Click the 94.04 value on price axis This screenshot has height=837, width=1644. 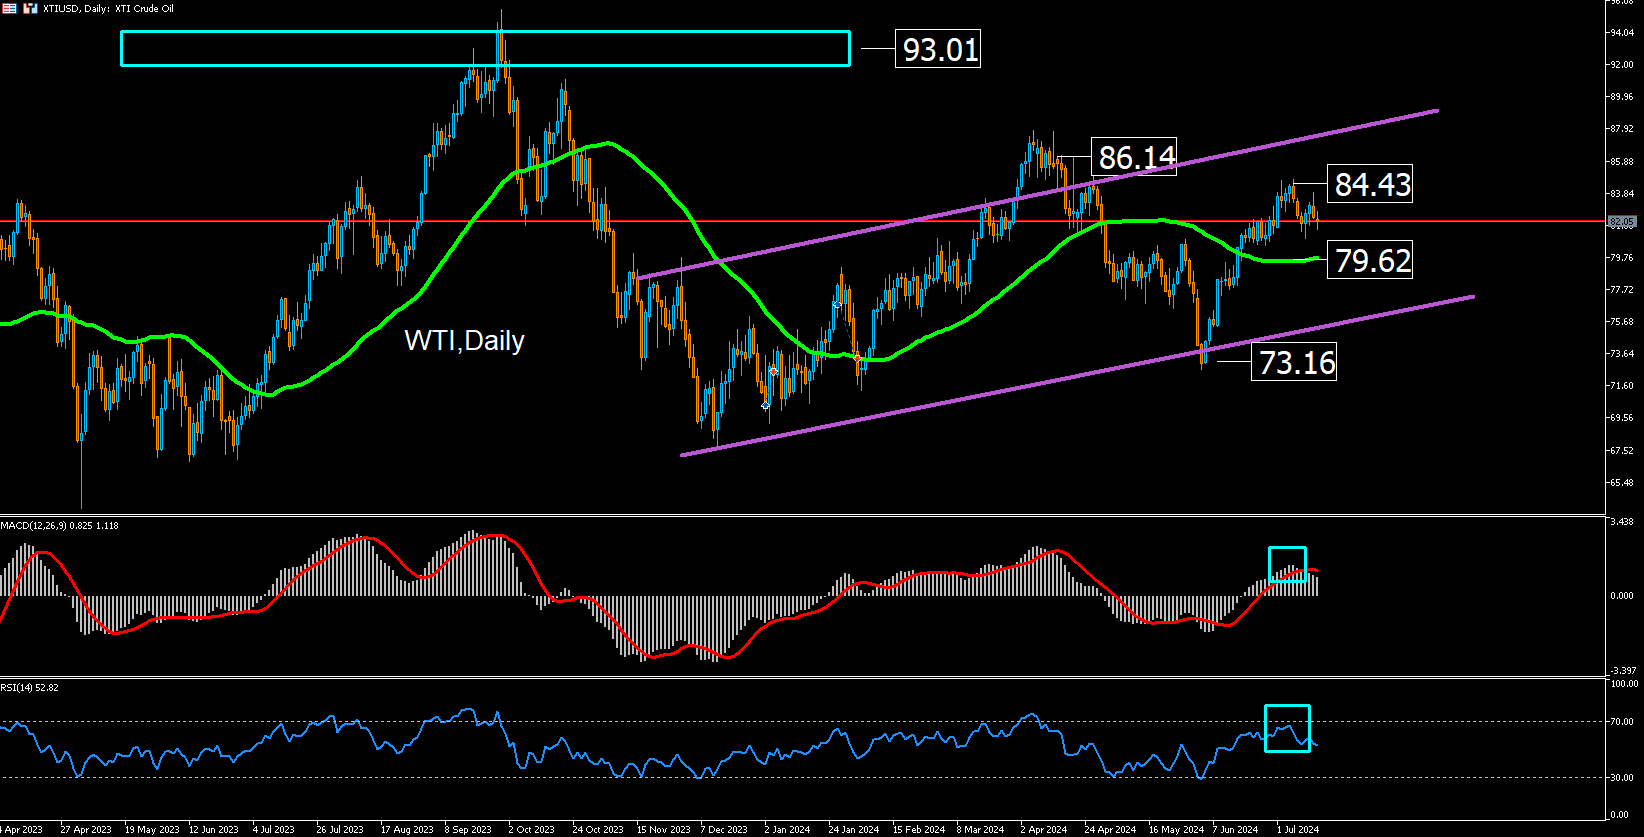point(1621,33)
